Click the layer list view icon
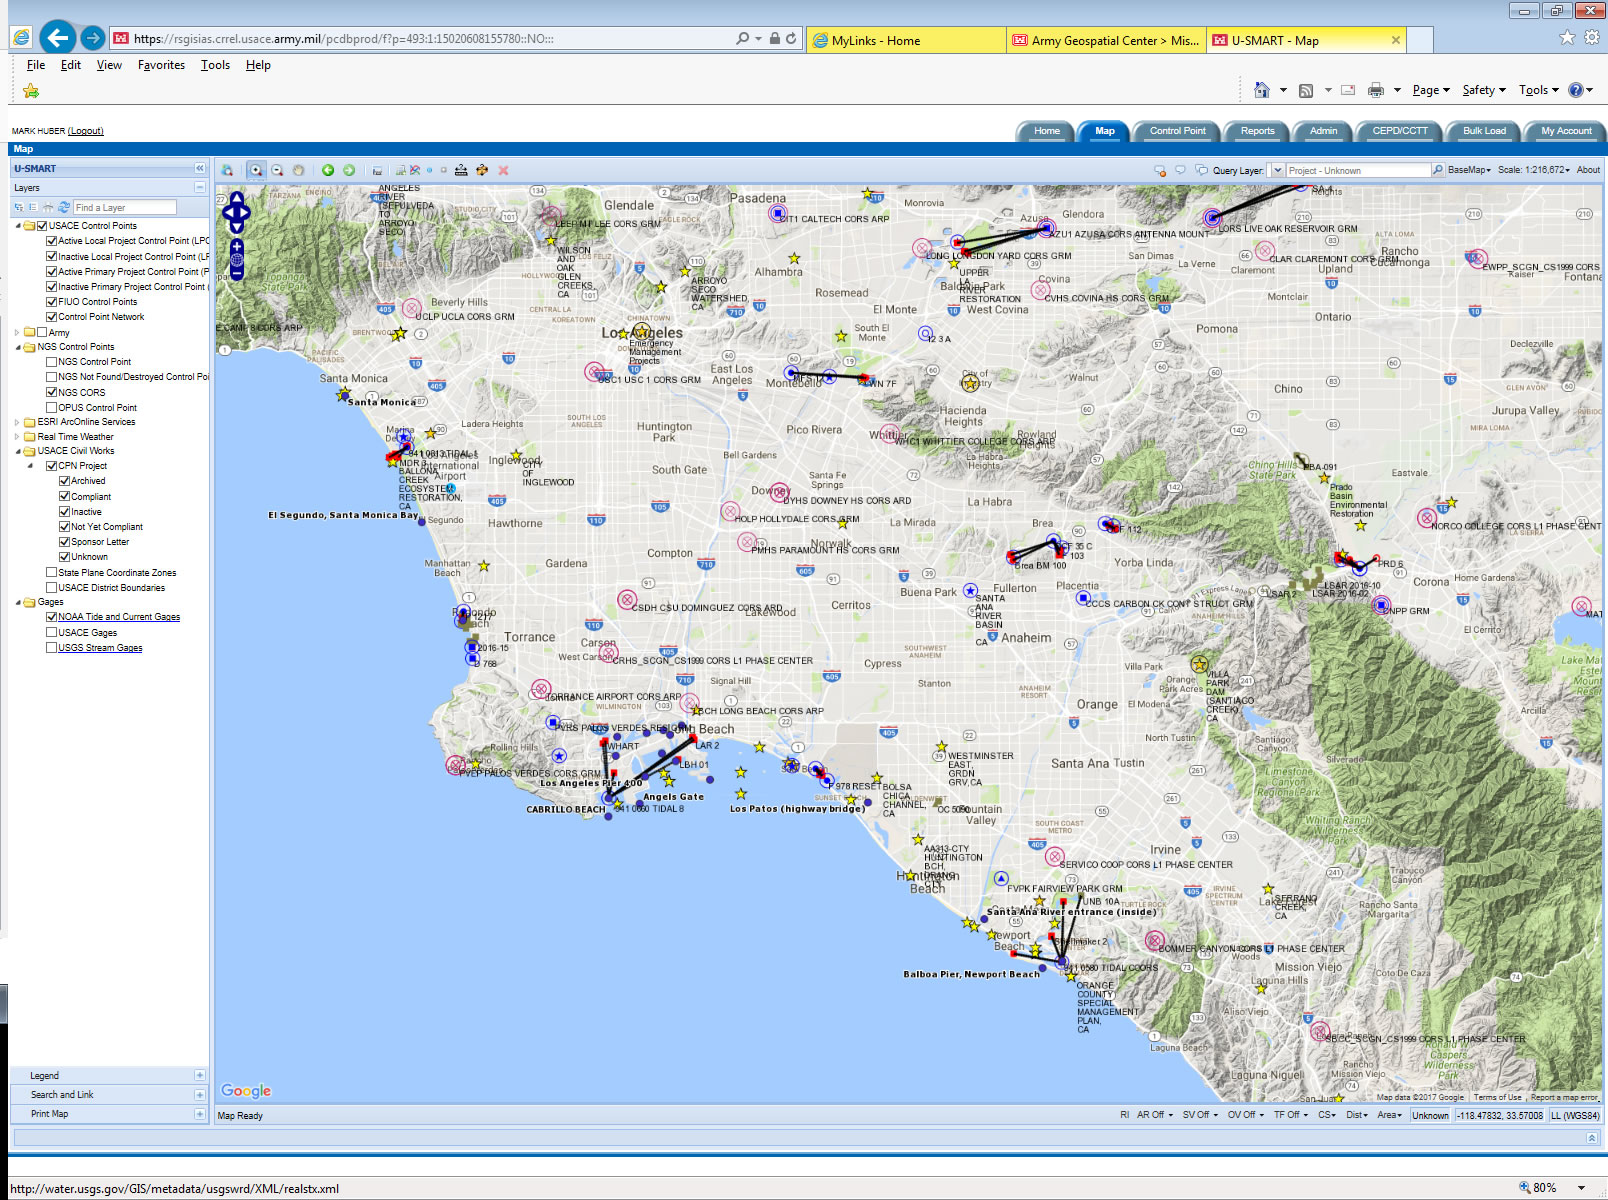Viewport: 1608px width, 1200px height. coord(32,207)
